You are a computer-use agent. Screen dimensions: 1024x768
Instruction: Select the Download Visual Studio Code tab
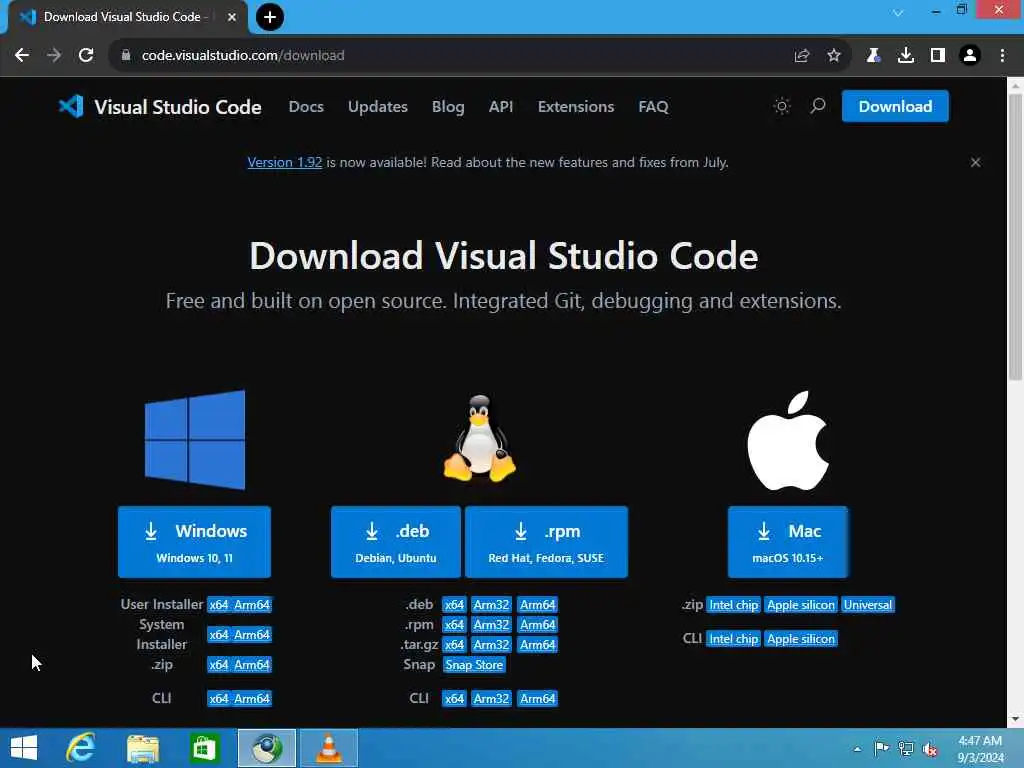point(121,17)
